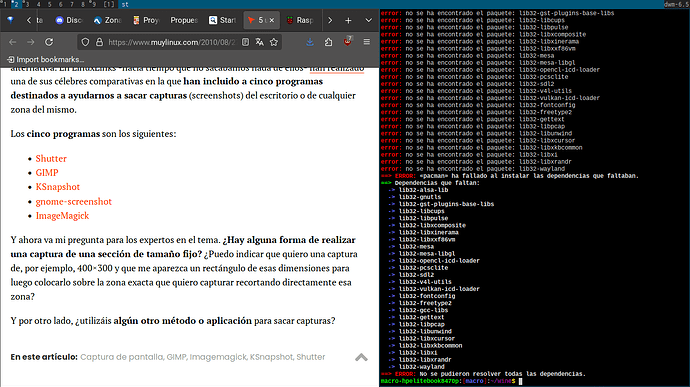The height and width of the screenshot is (387, 690).
Task: Open the GIMP tag under 'En este artículo'
Action: click(x=176, y=357)
